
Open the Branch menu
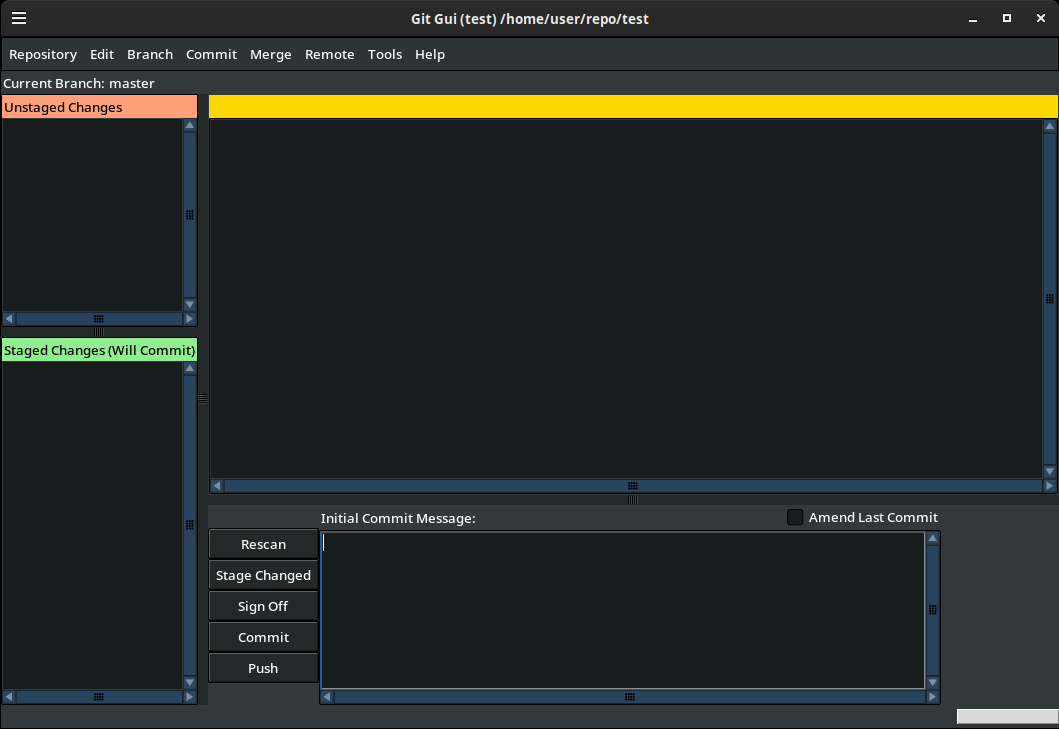point(150,55)
